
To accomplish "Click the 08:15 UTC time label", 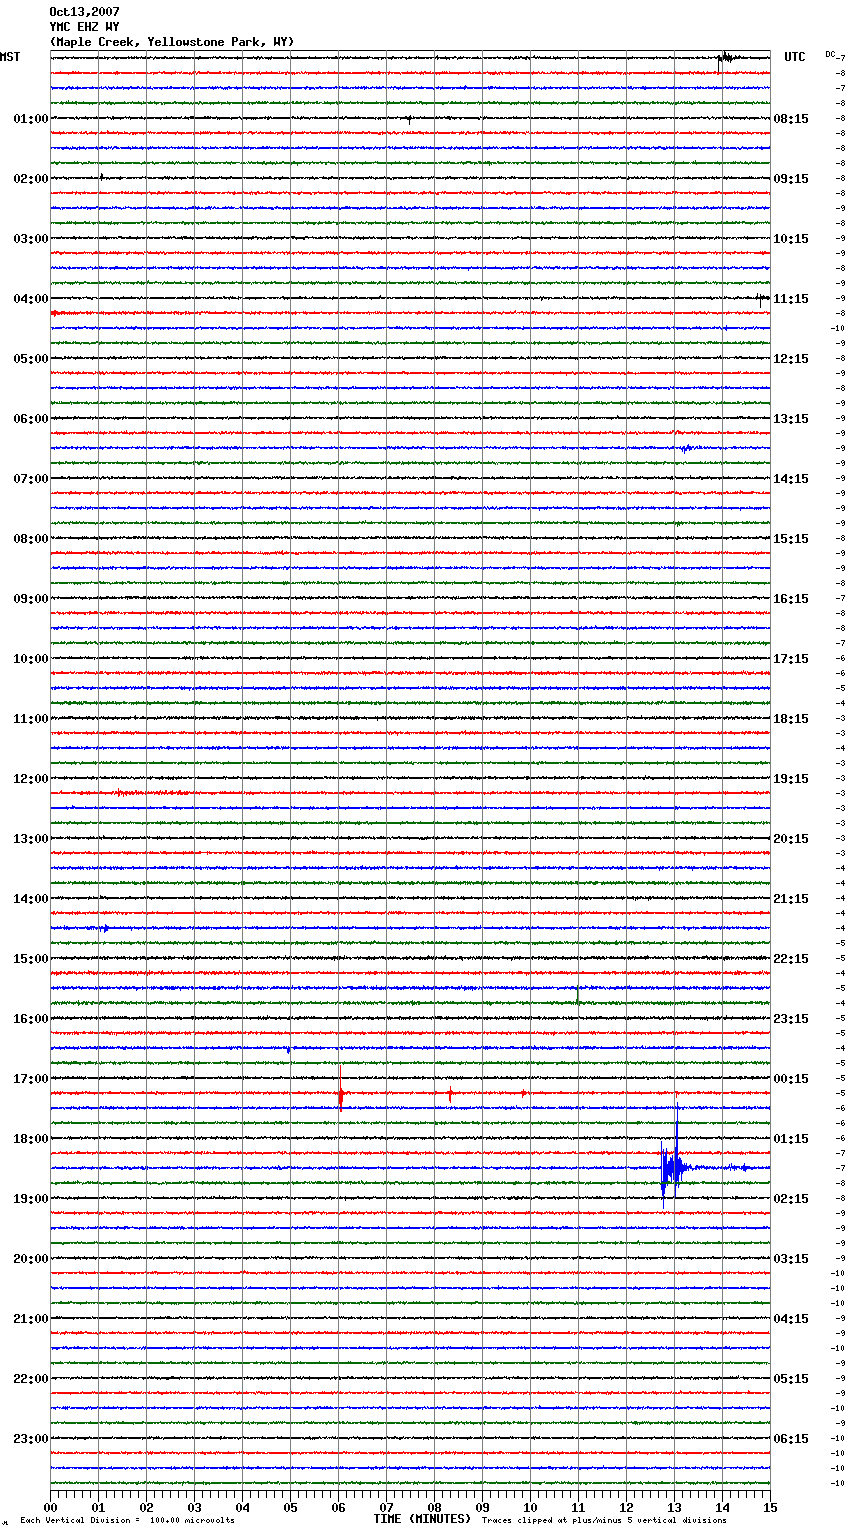I will pyautogui.click(x=791, y=119).
